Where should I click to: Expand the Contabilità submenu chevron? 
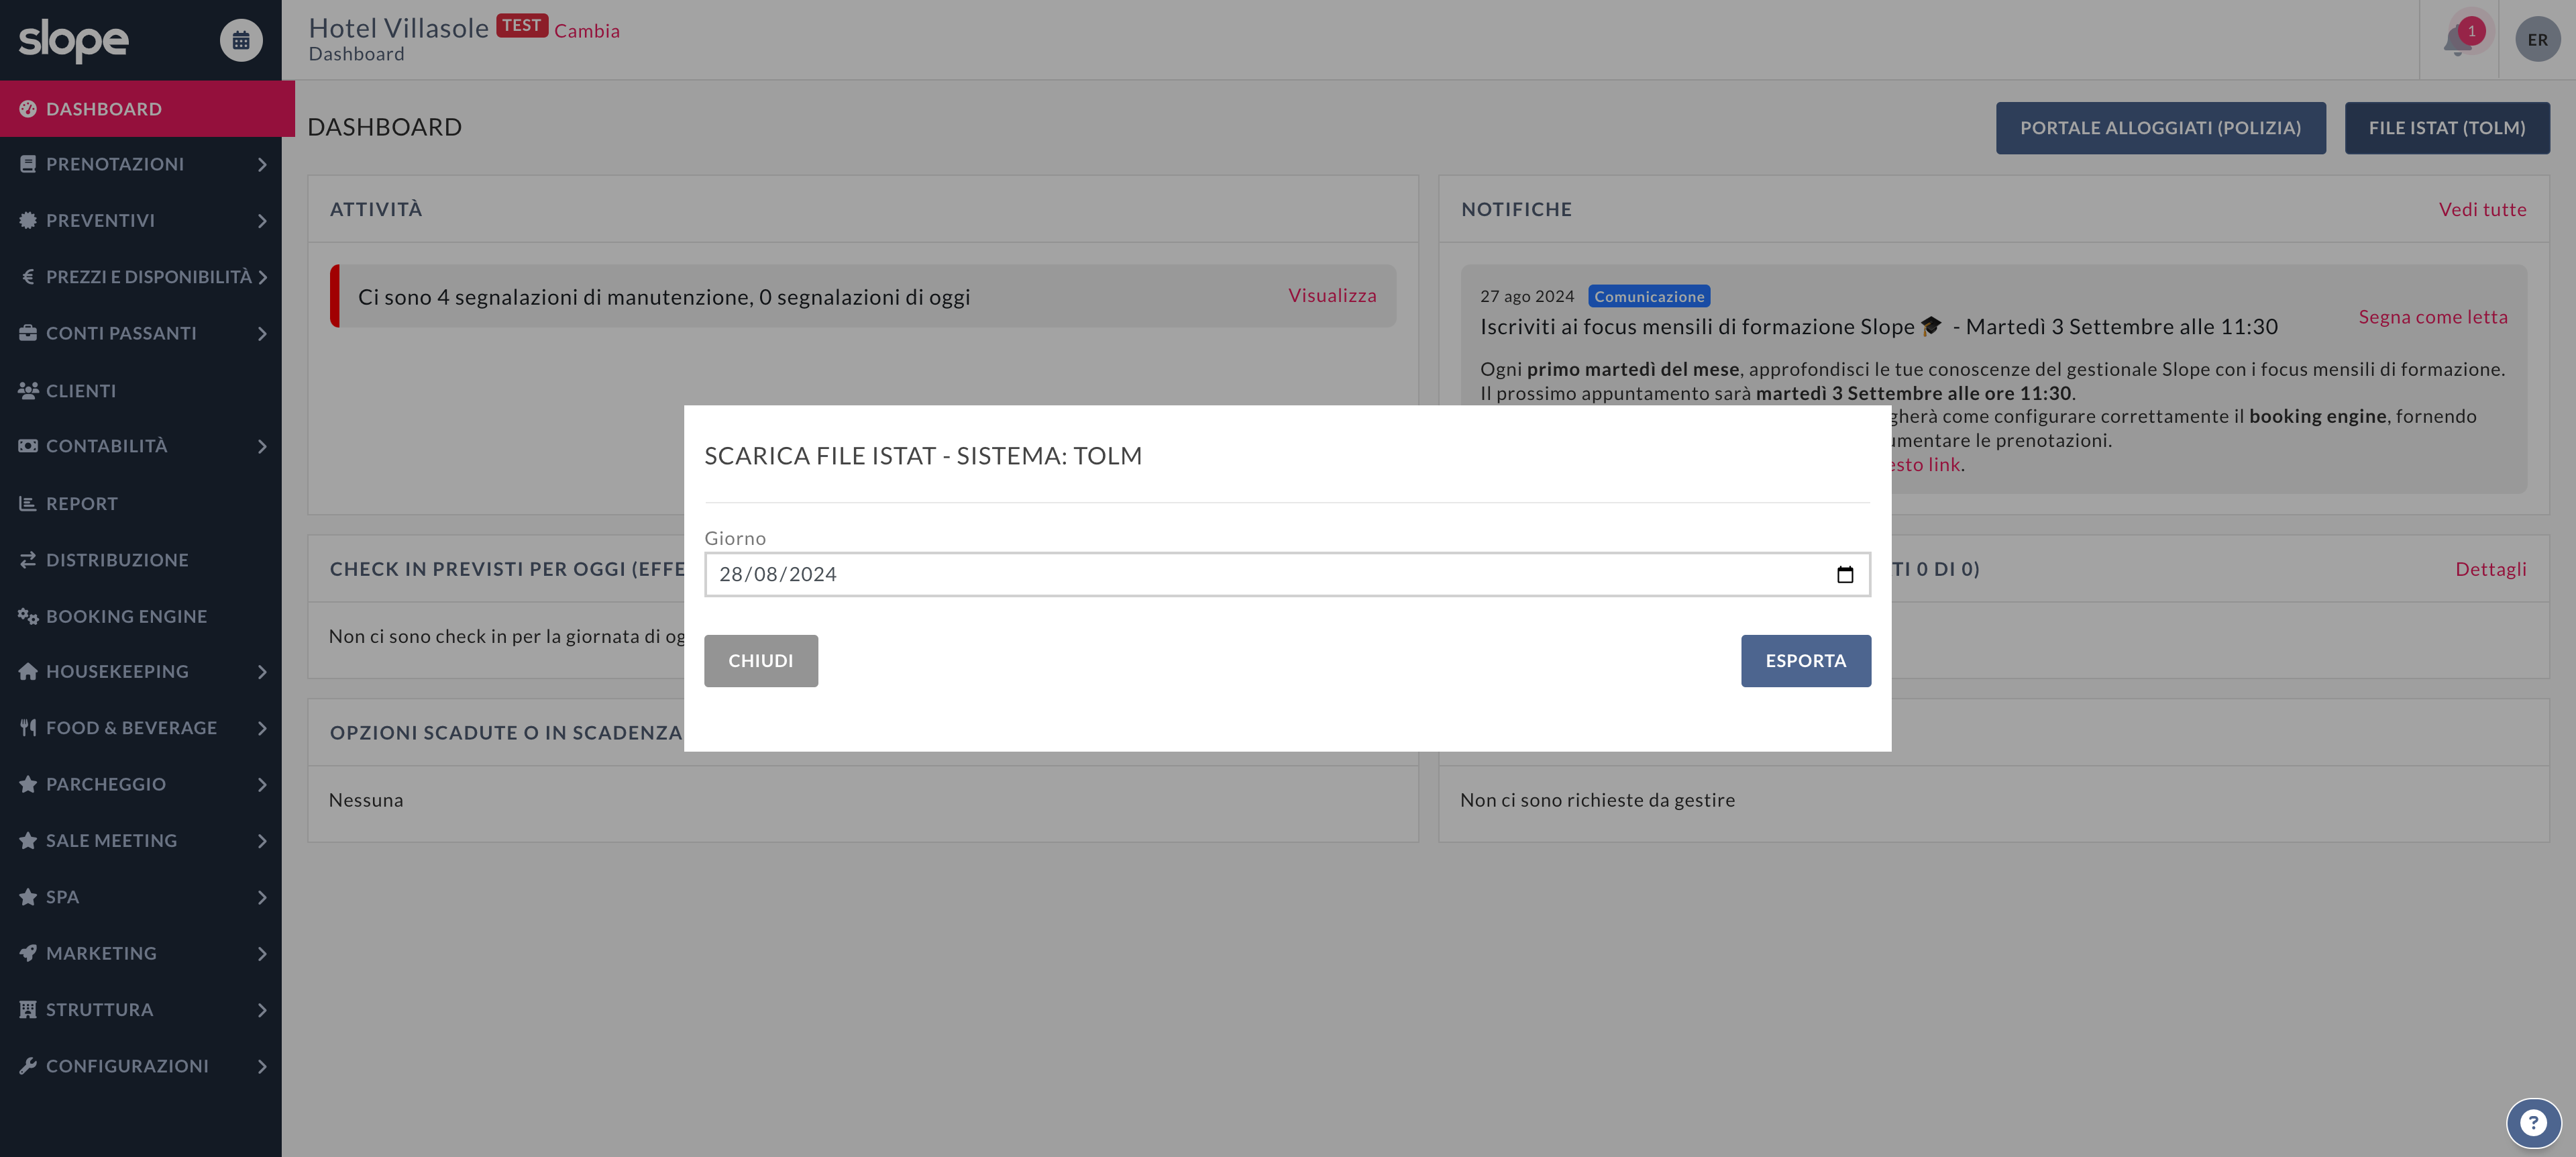262,446
